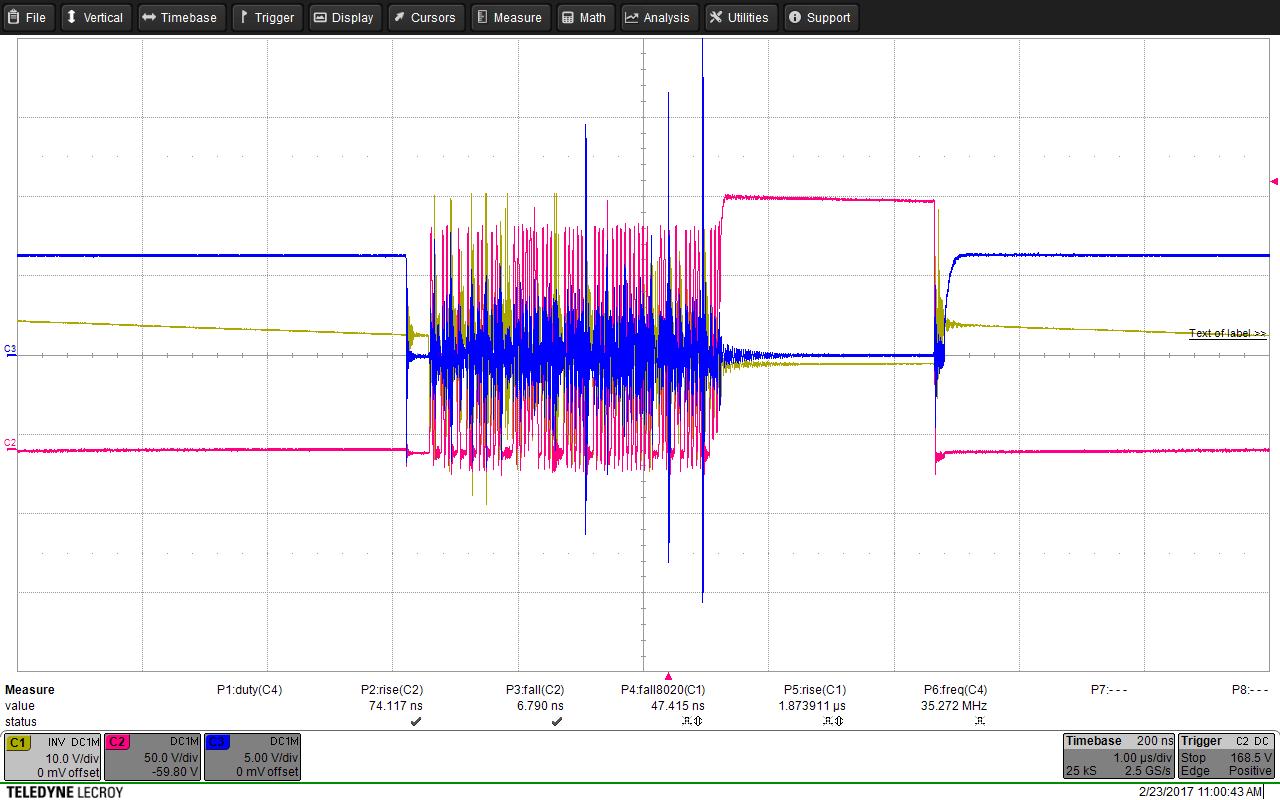Open the File menu
The height and width of the screenshot is (800, 1280).
pos(28,17)
